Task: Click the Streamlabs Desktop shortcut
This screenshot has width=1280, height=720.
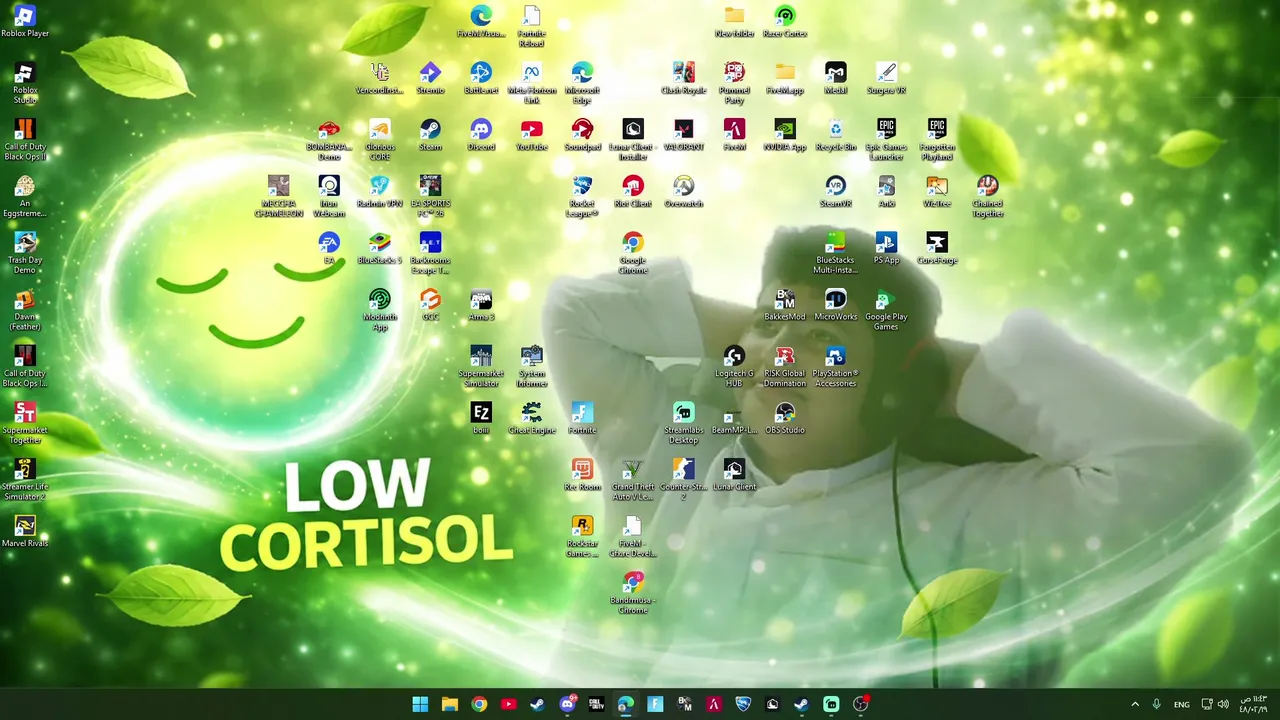Action: (x=684, y=423)
